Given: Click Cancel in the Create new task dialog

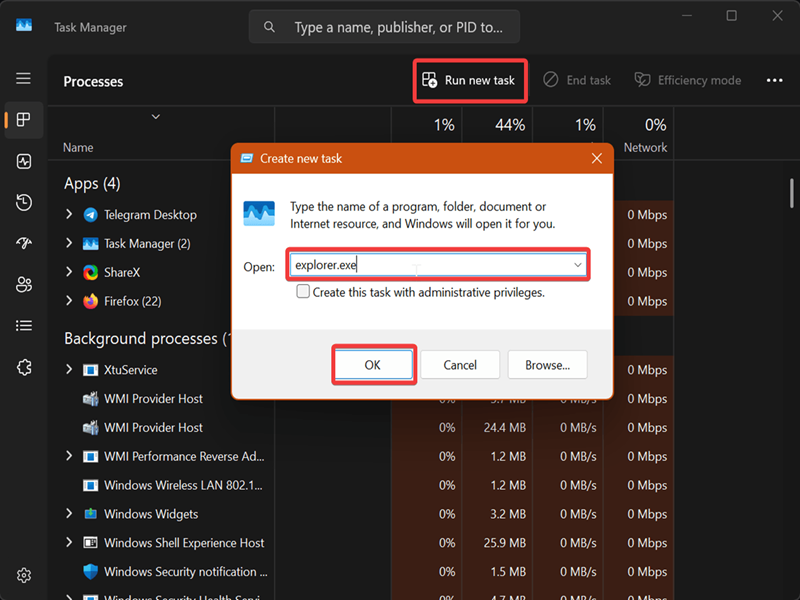Looking at the screenshot, I should point(460,365).
